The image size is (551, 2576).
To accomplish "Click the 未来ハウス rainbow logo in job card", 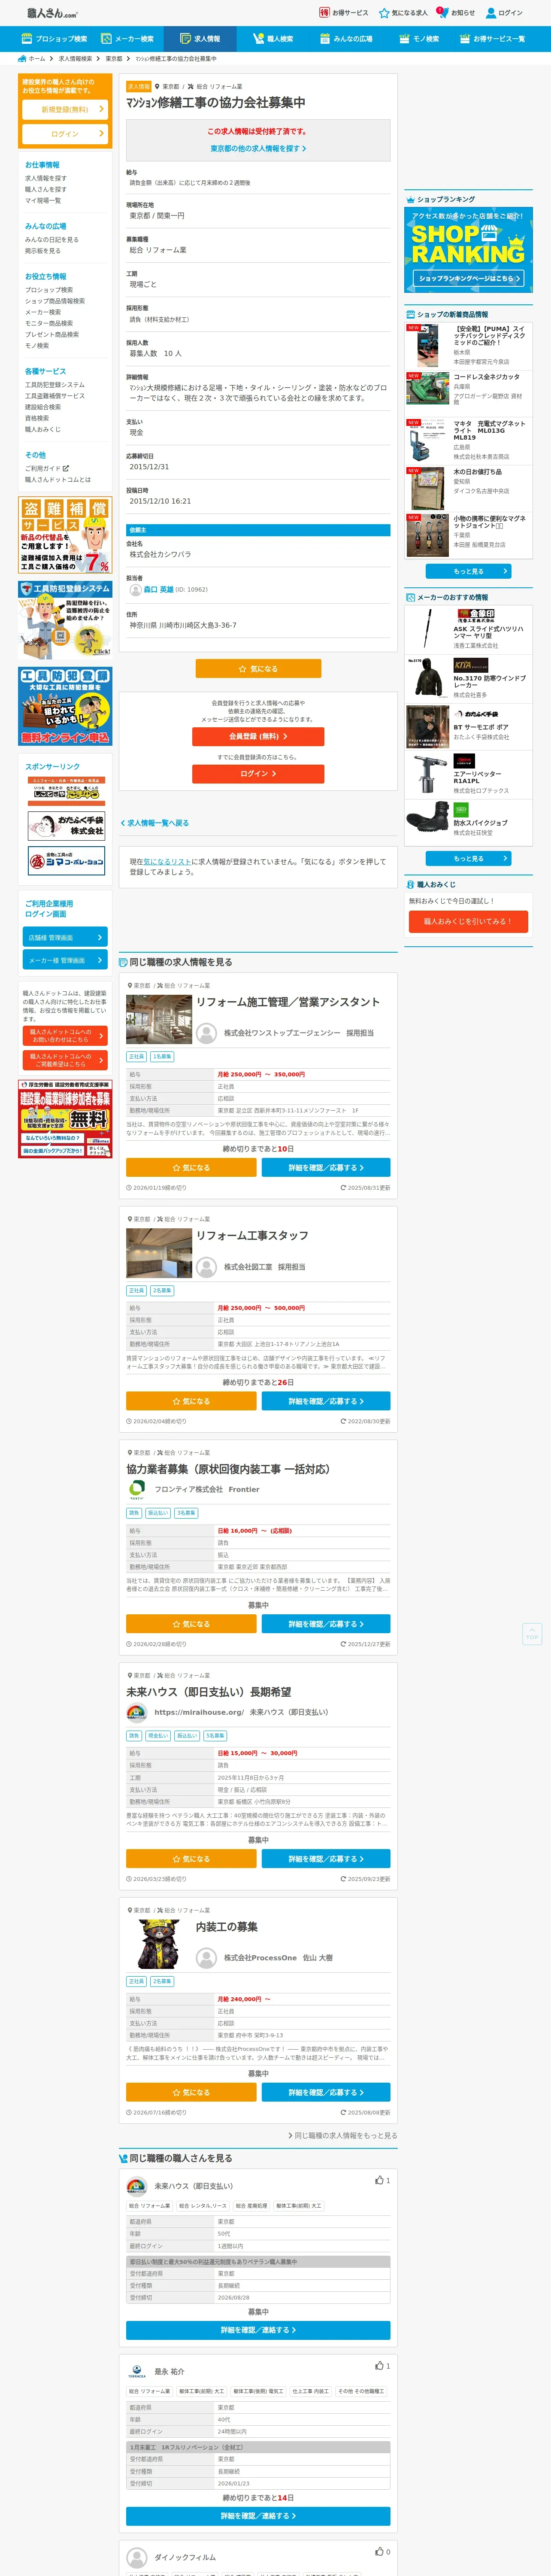I will click(136, 1712).
